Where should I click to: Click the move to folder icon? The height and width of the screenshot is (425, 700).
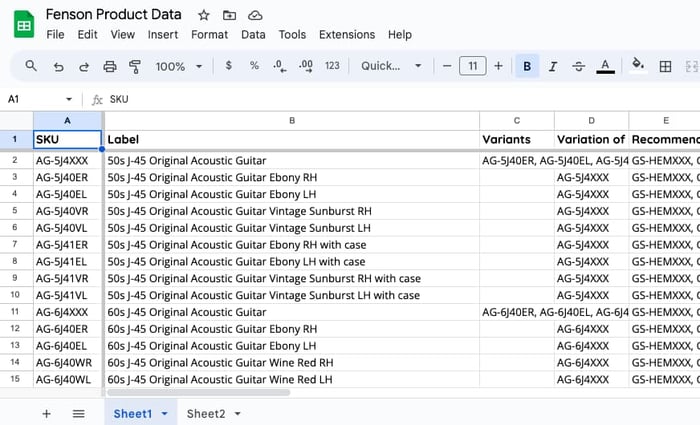[229, 15]
